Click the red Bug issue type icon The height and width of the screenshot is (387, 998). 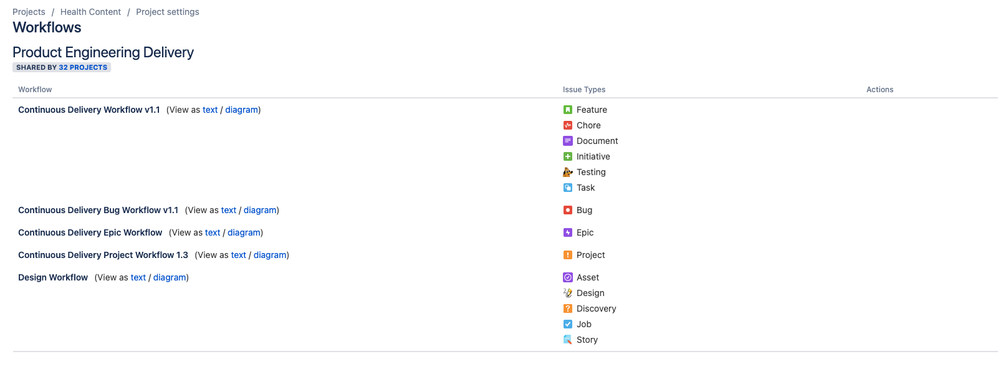point(568,210)
